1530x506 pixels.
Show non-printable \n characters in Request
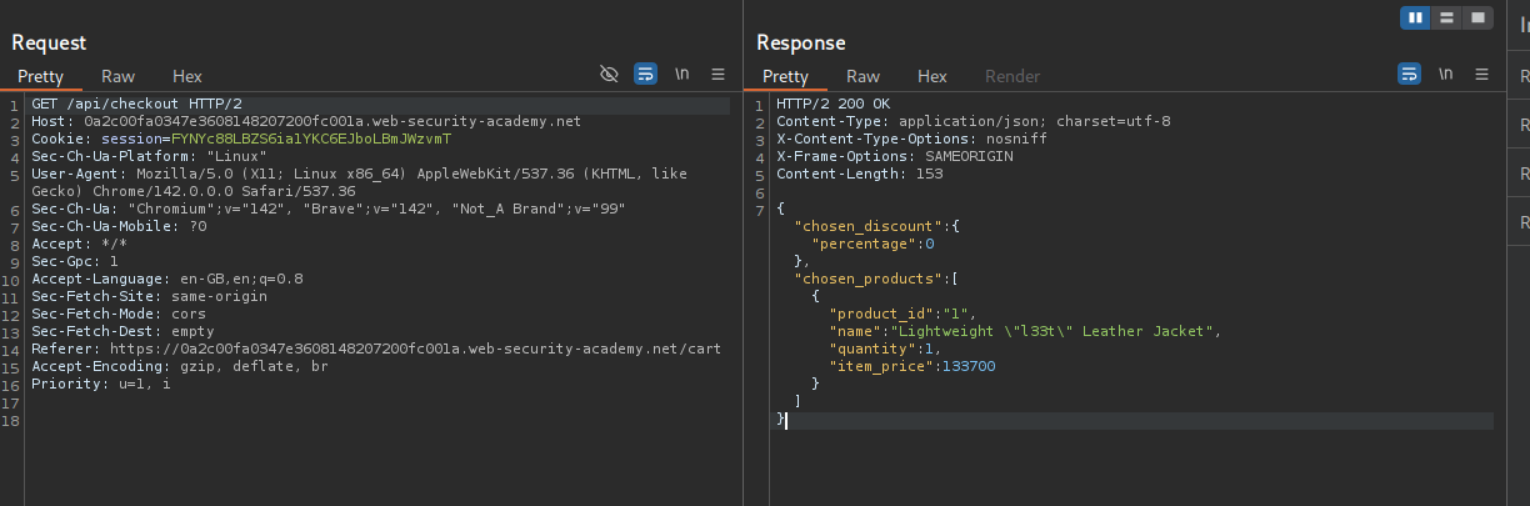(682, 74)
